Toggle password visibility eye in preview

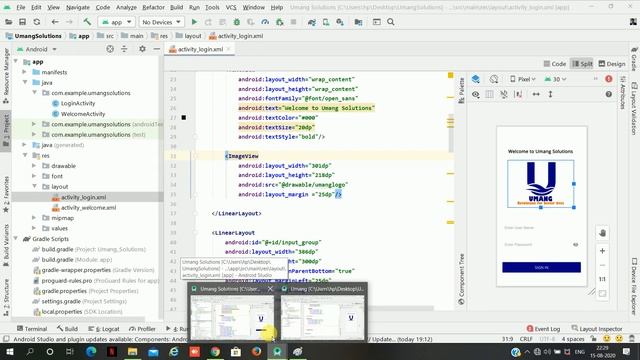(576, 244)
